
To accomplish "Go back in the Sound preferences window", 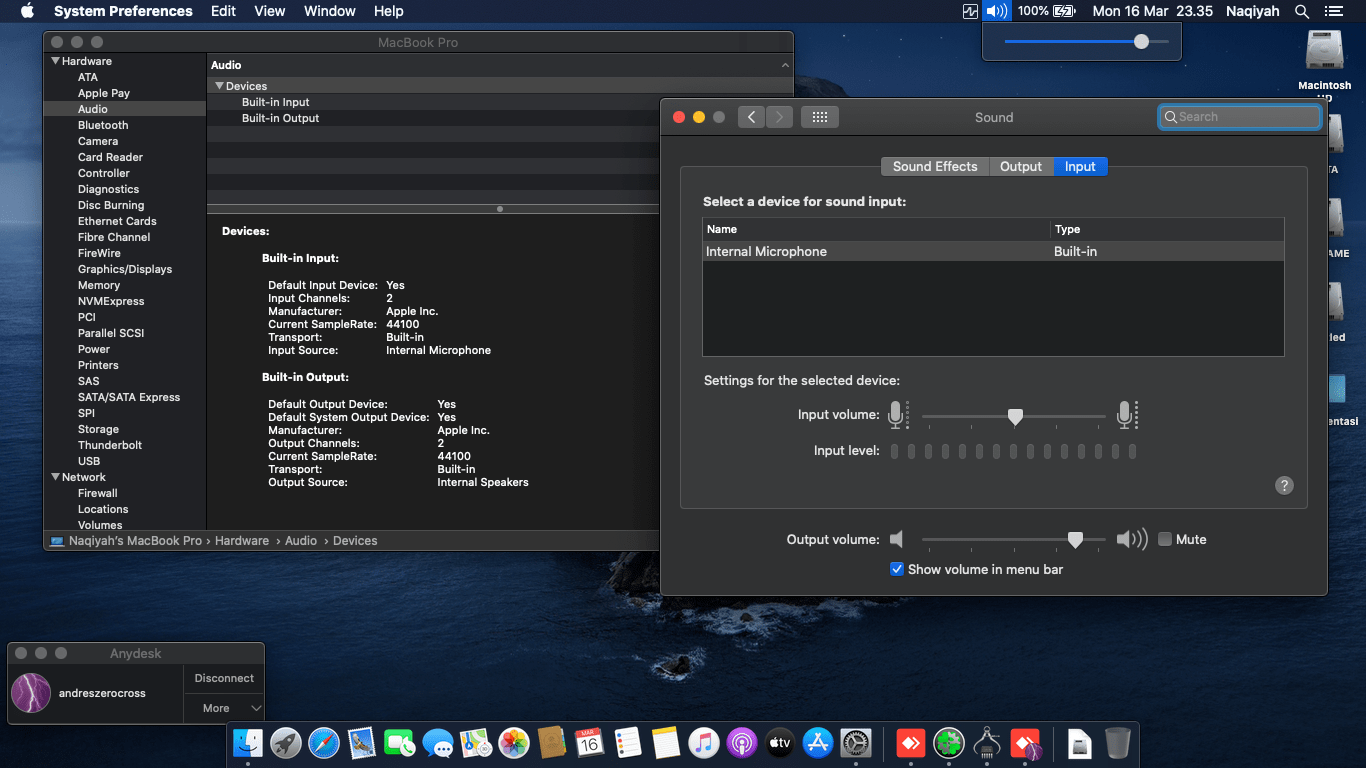I will (x=752, y=117).
